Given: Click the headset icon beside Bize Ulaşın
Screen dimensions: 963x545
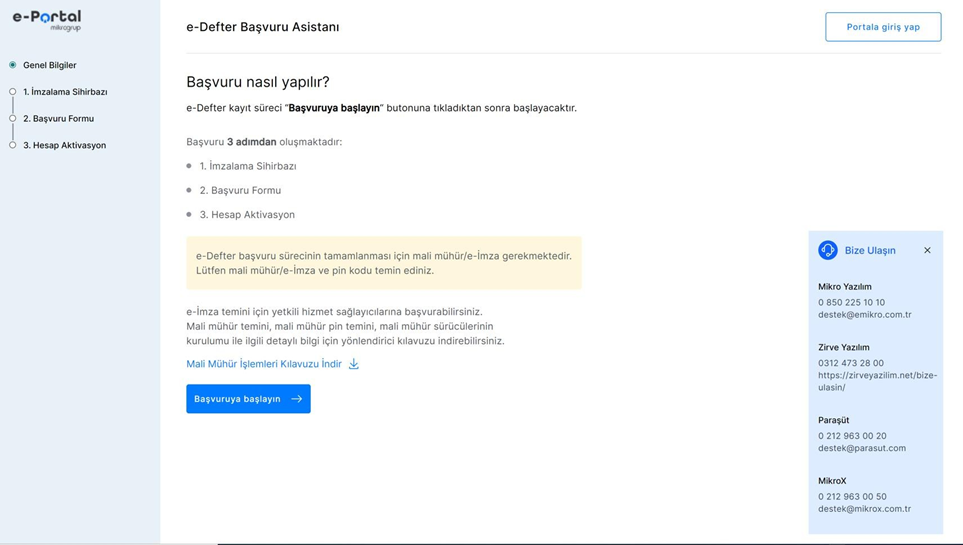Looking at the screenshot, I should (x=828, y=250).
